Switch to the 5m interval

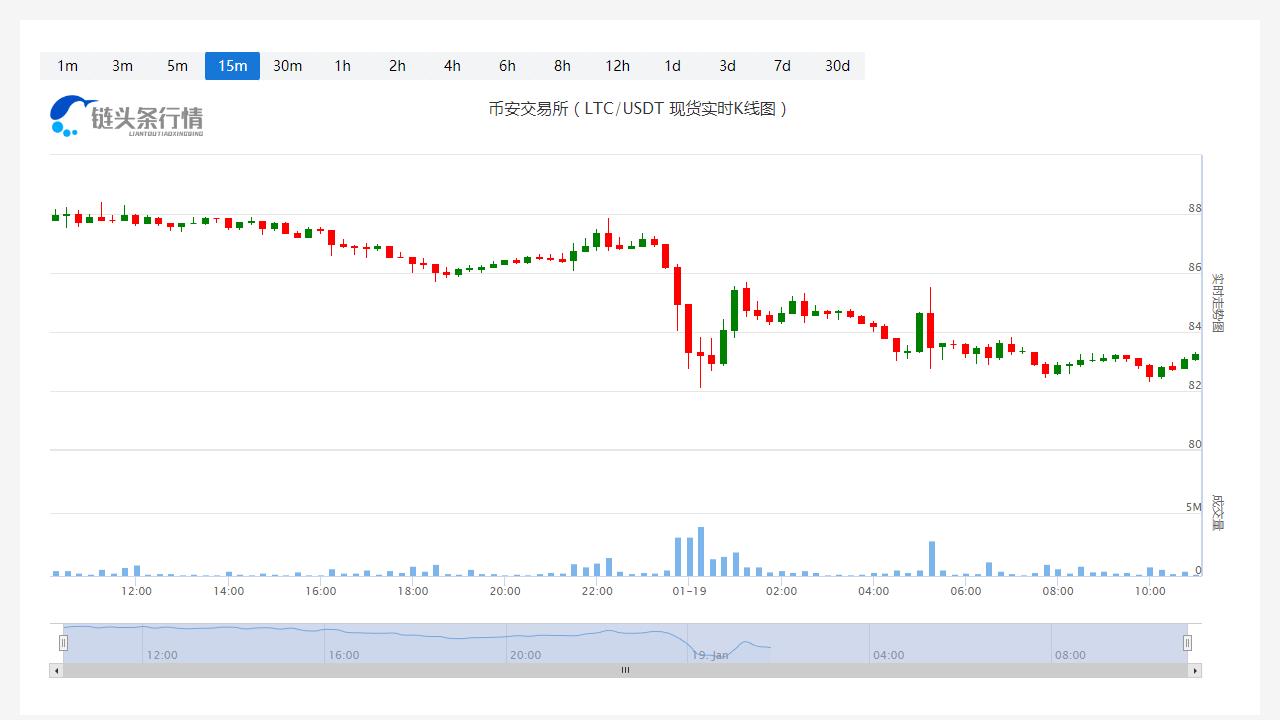click(x=177, y=66)
